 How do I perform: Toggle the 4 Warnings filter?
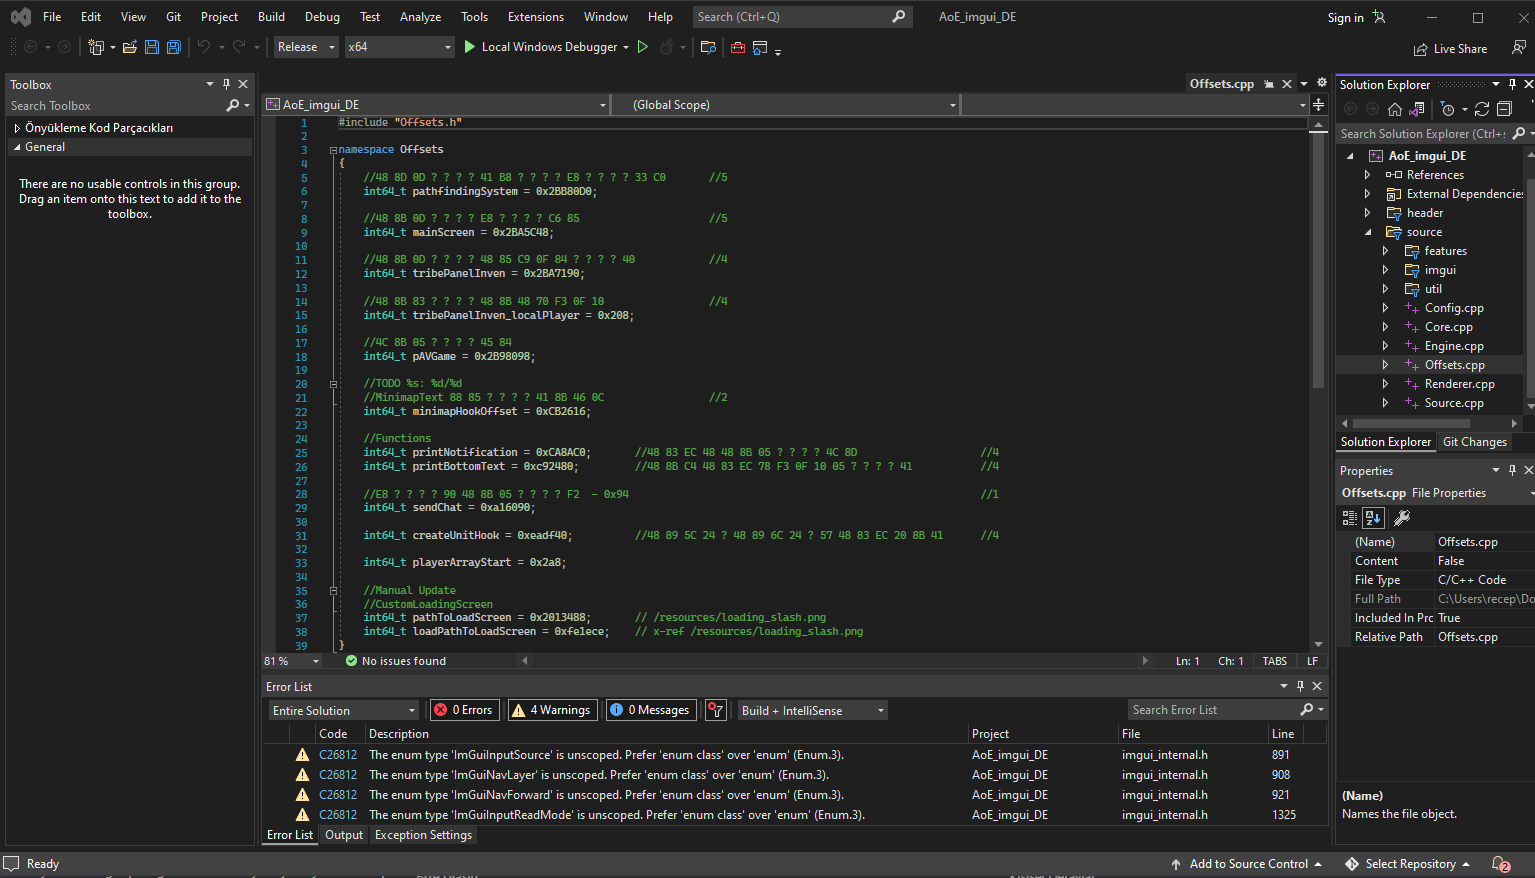pyautogui.click(x=553, y=710)
